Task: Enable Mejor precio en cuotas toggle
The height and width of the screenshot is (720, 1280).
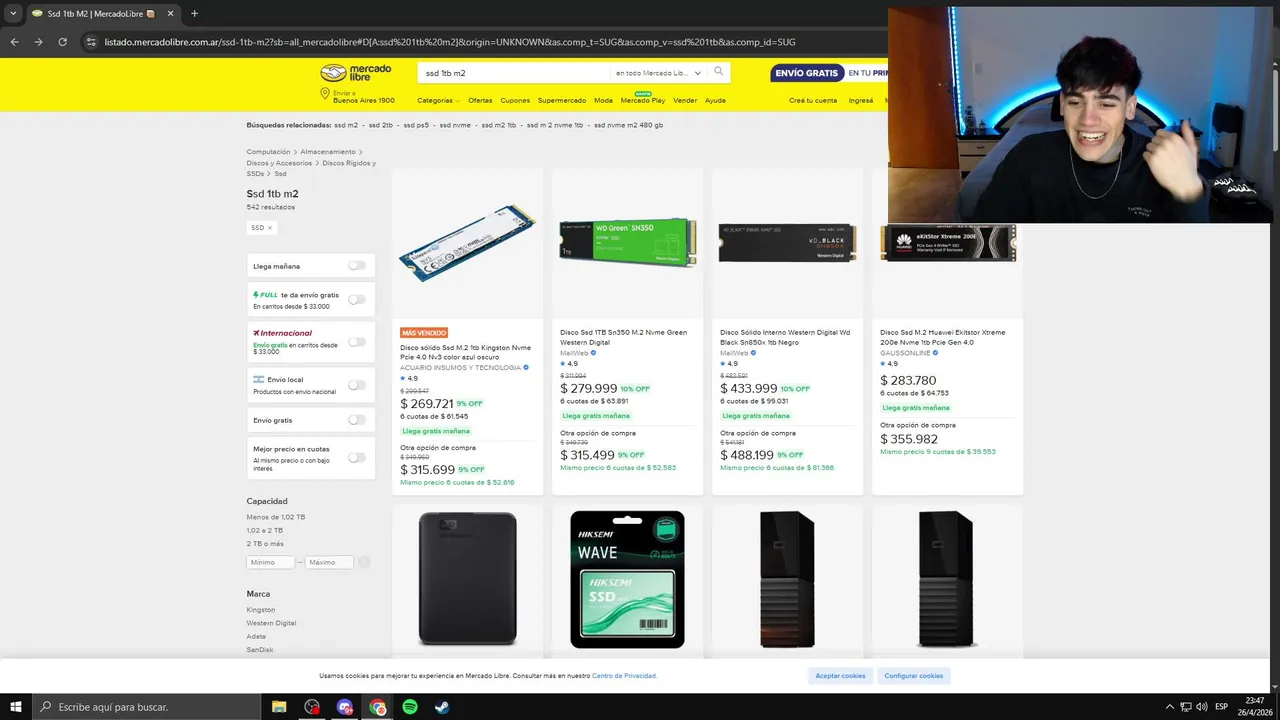Action: coord(356,457)
